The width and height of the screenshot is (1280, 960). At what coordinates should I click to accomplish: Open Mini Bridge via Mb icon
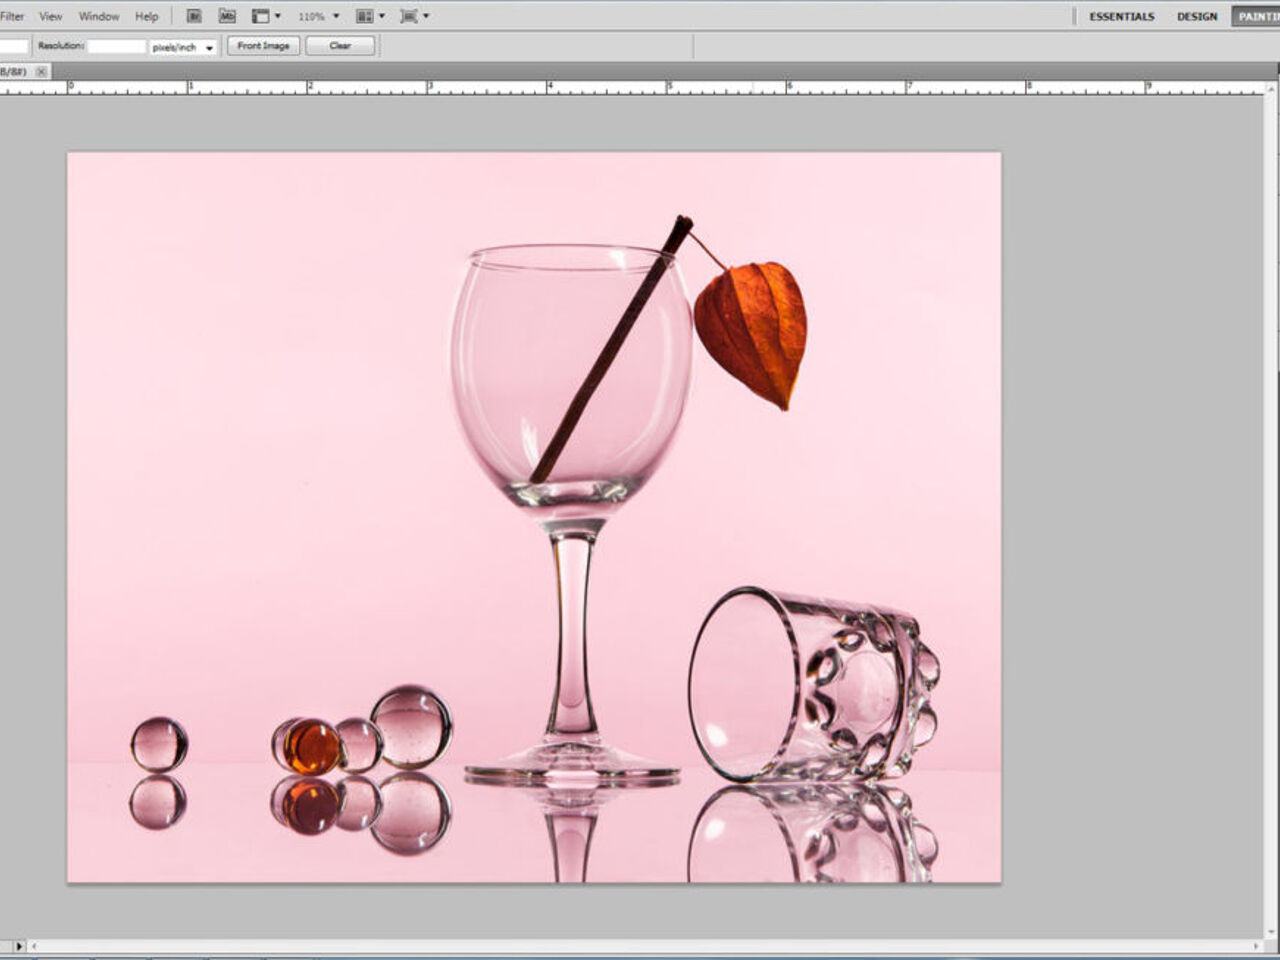click(227, 16)
